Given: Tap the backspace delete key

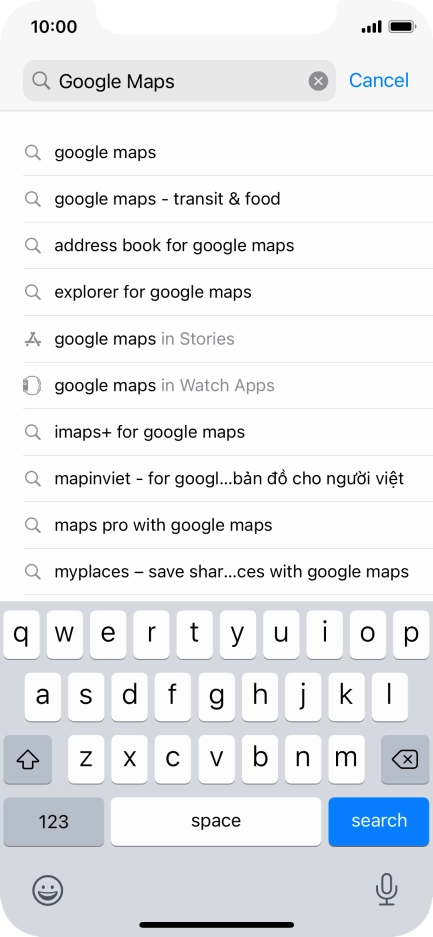Looking at the screenshot, I should pos(404,760).
